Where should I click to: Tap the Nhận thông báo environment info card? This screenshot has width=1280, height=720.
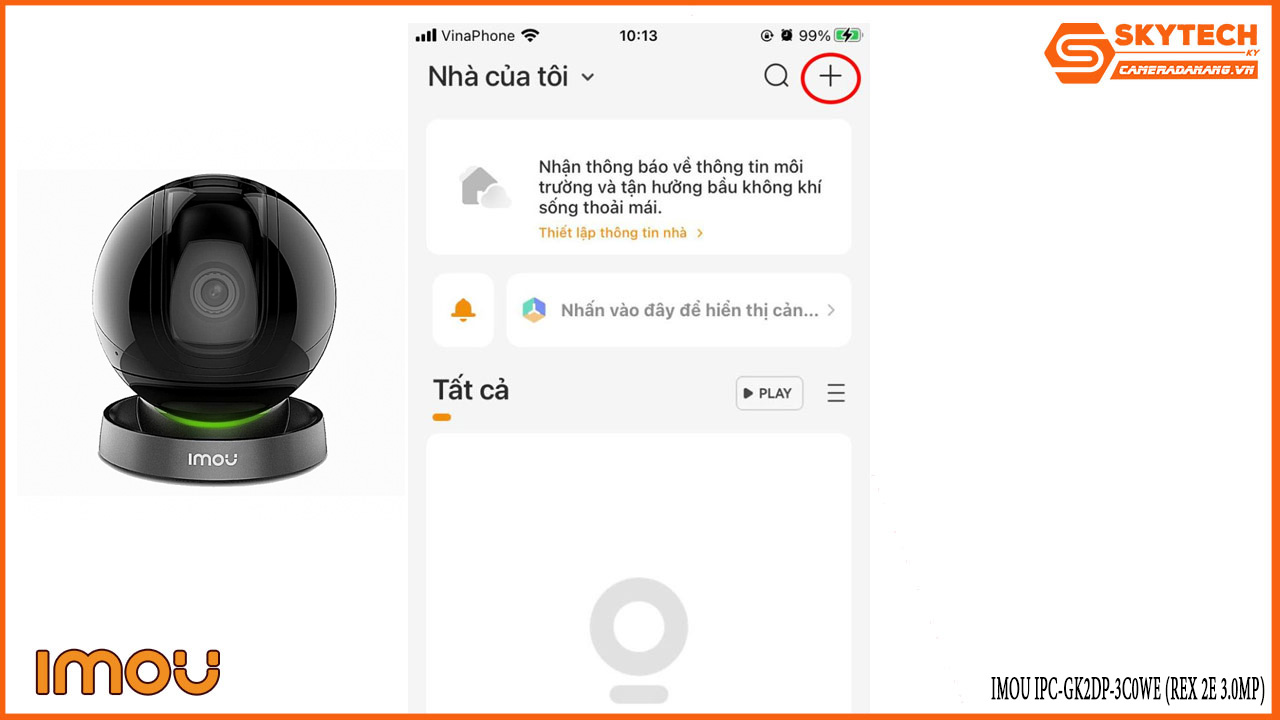[x=639, y=187]
